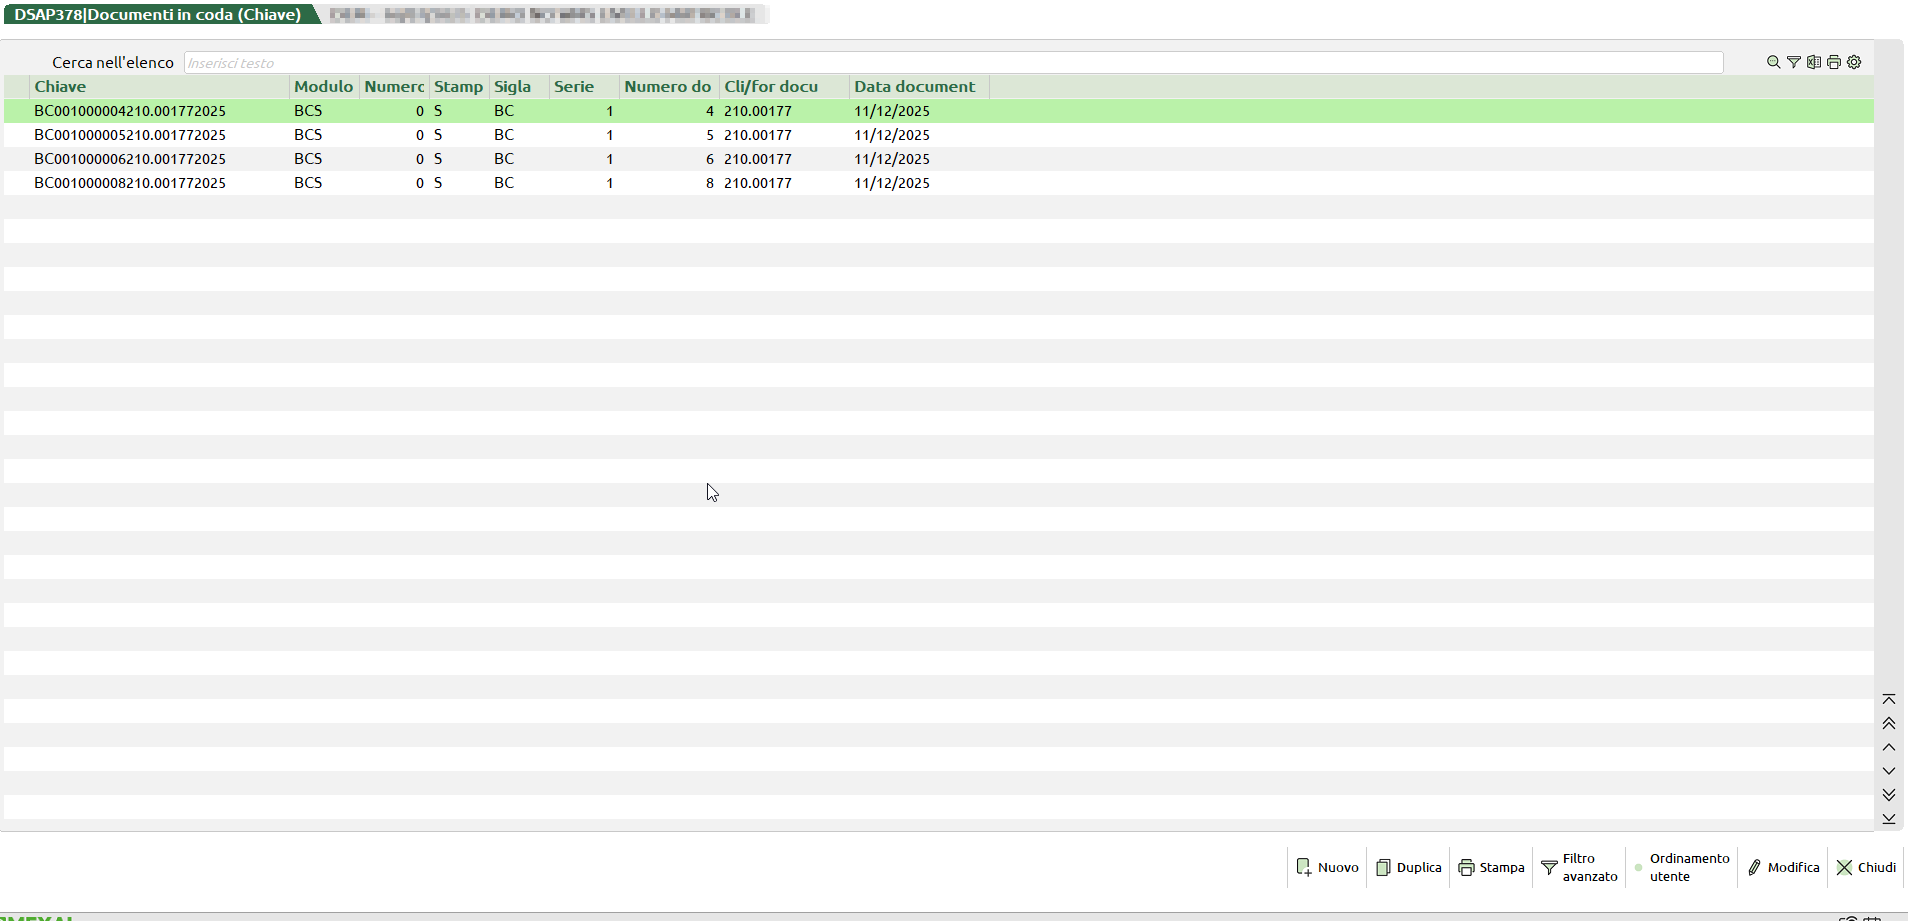Toggle Ordinamento utente
This screenshot has width=1909, height=921.
point(1682,867)
